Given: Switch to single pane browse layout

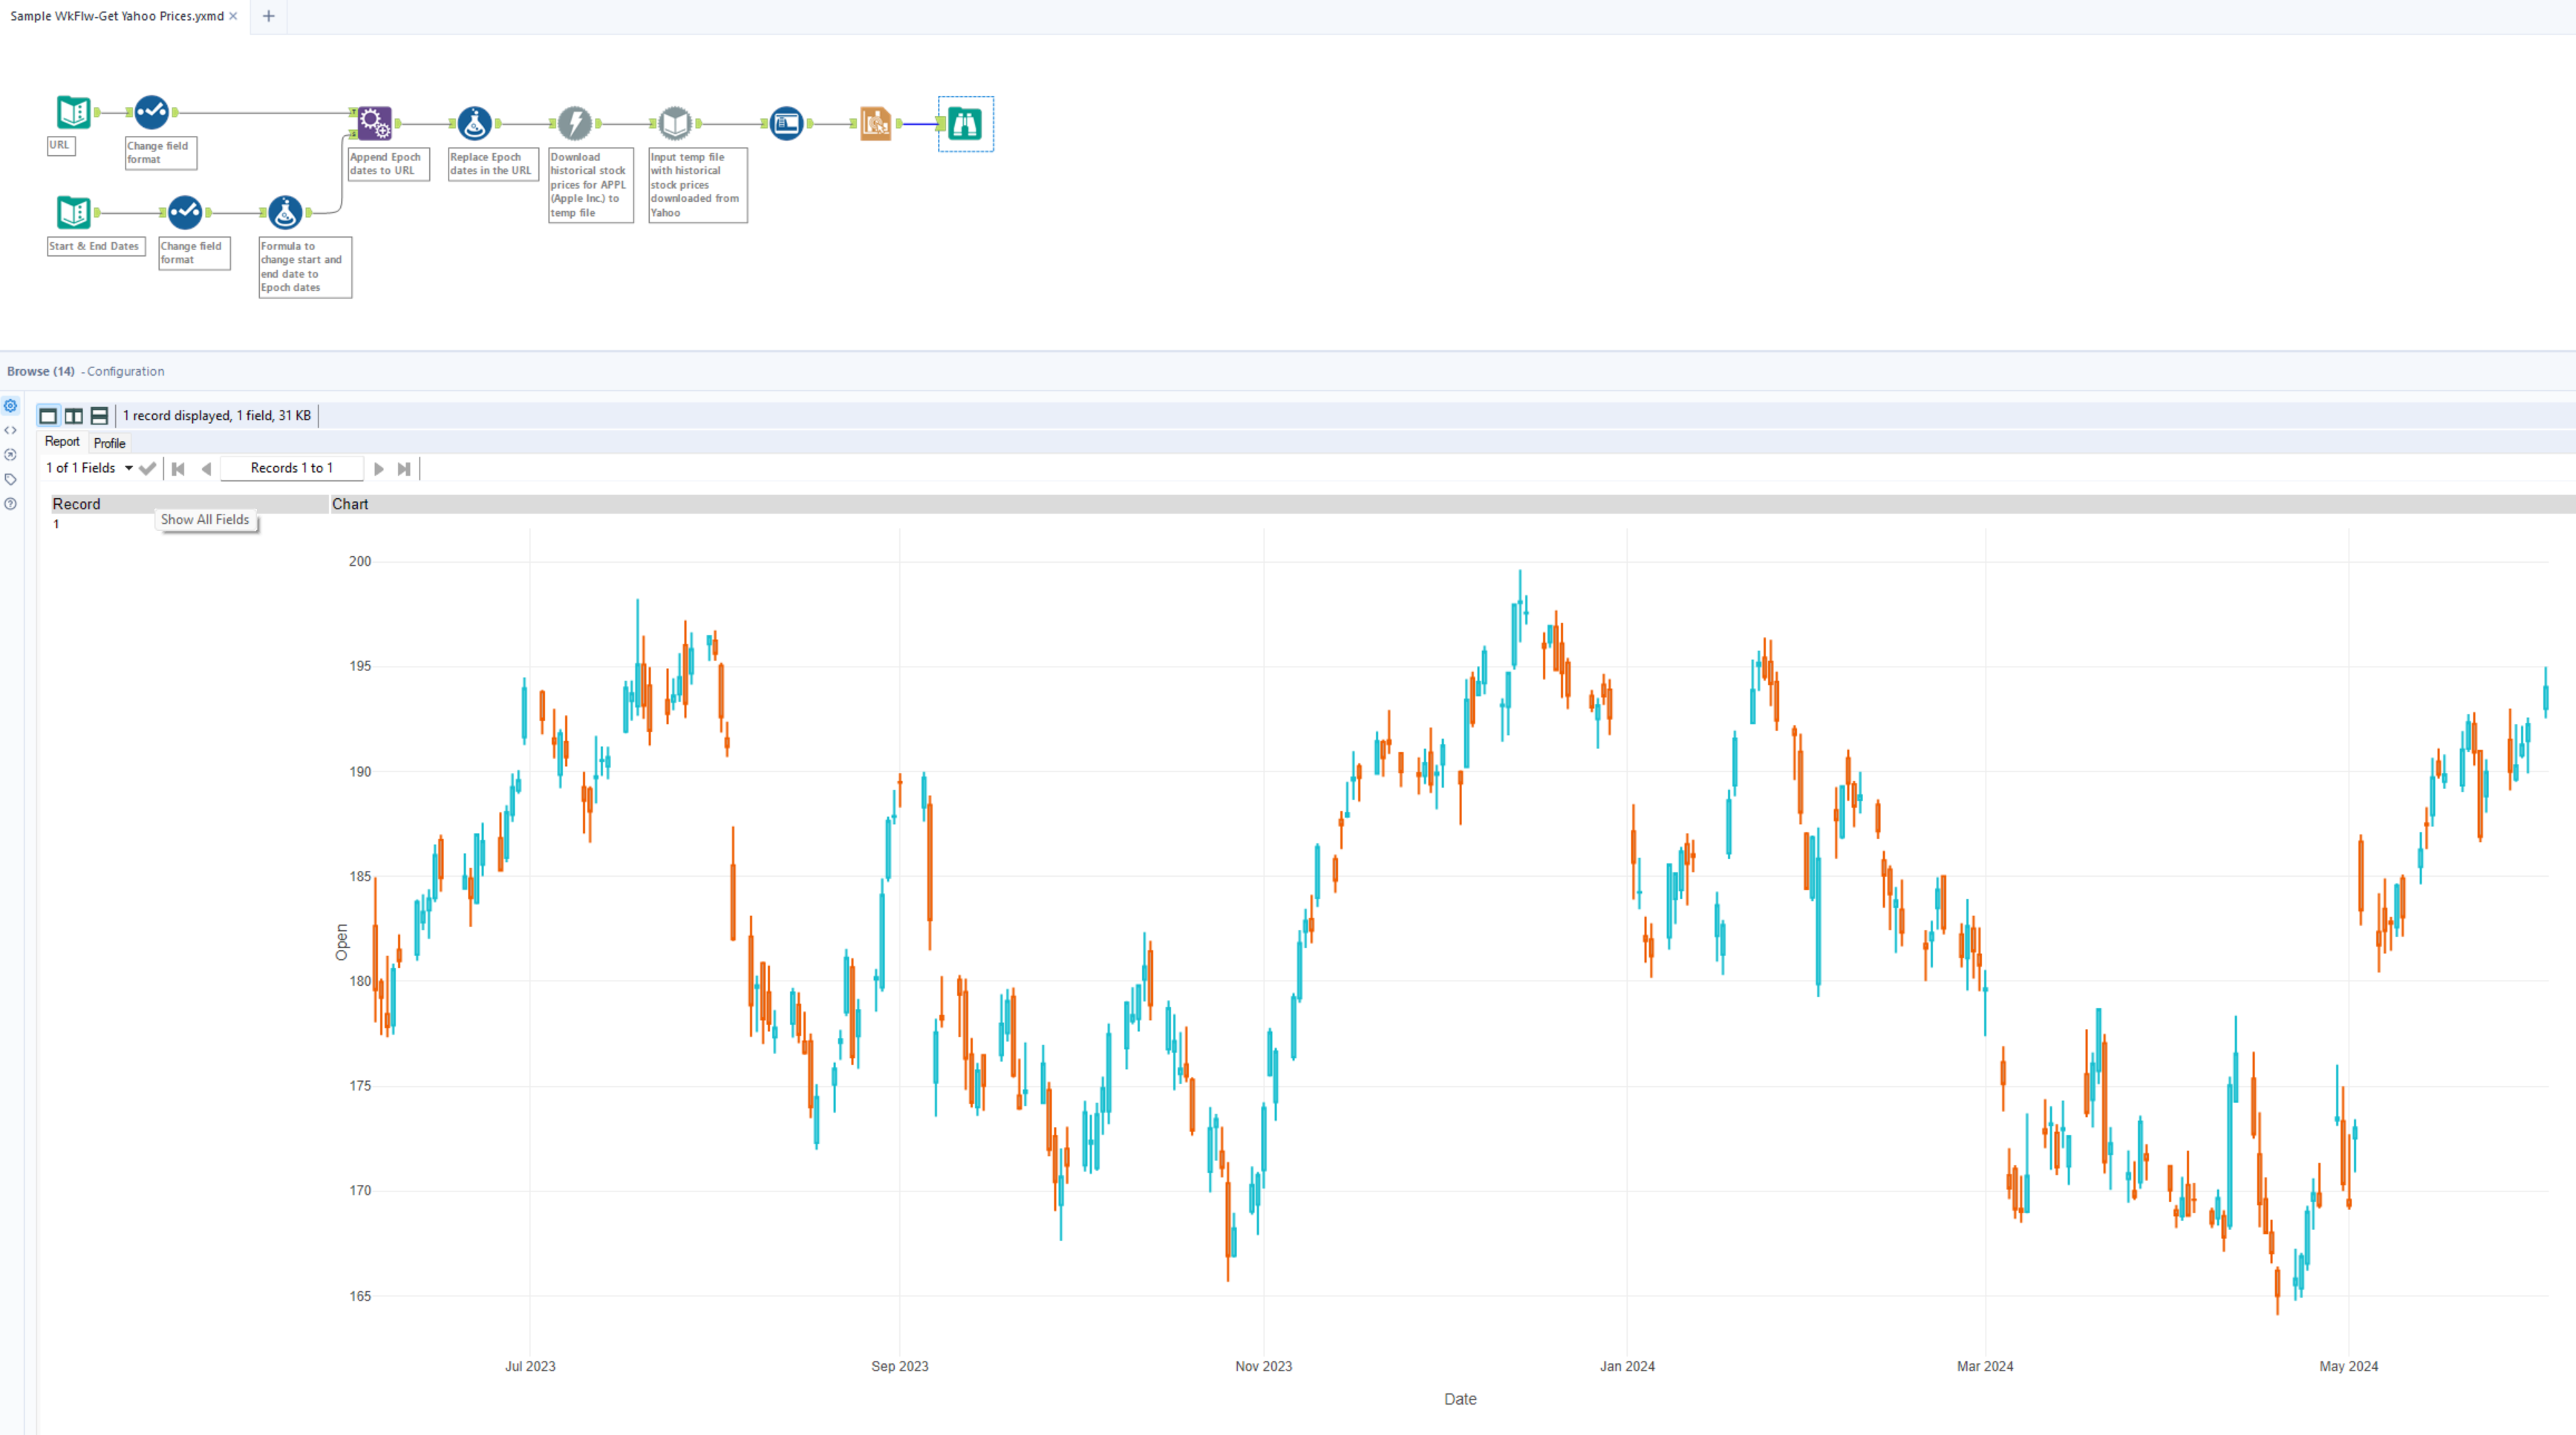Looking at the screenshot, I should (x=47, y=415).
